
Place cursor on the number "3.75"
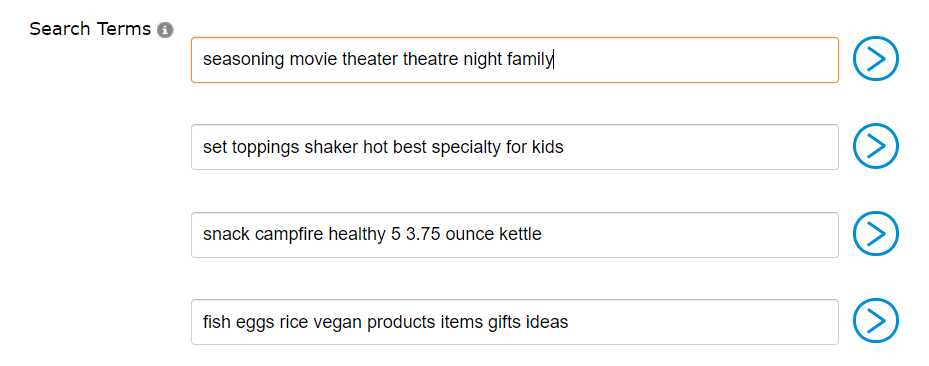423,235
